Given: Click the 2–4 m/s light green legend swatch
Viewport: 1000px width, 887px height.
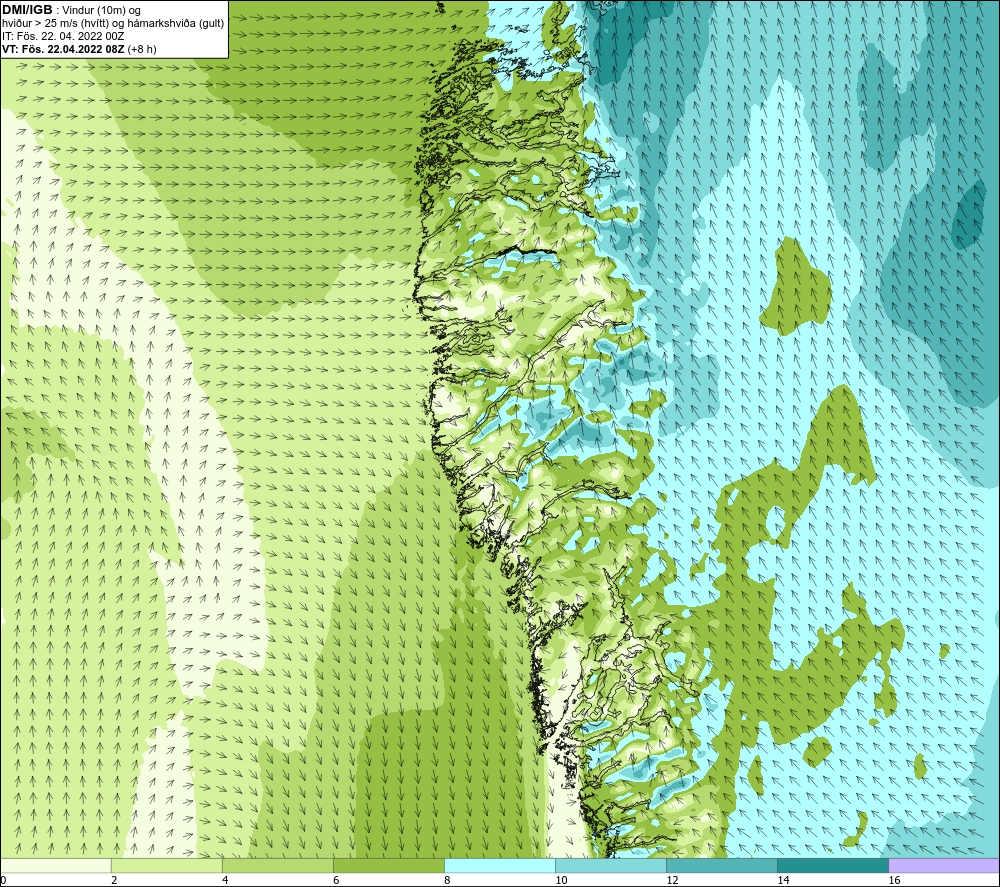Looking at the screenshot, I should coord(167,865).
